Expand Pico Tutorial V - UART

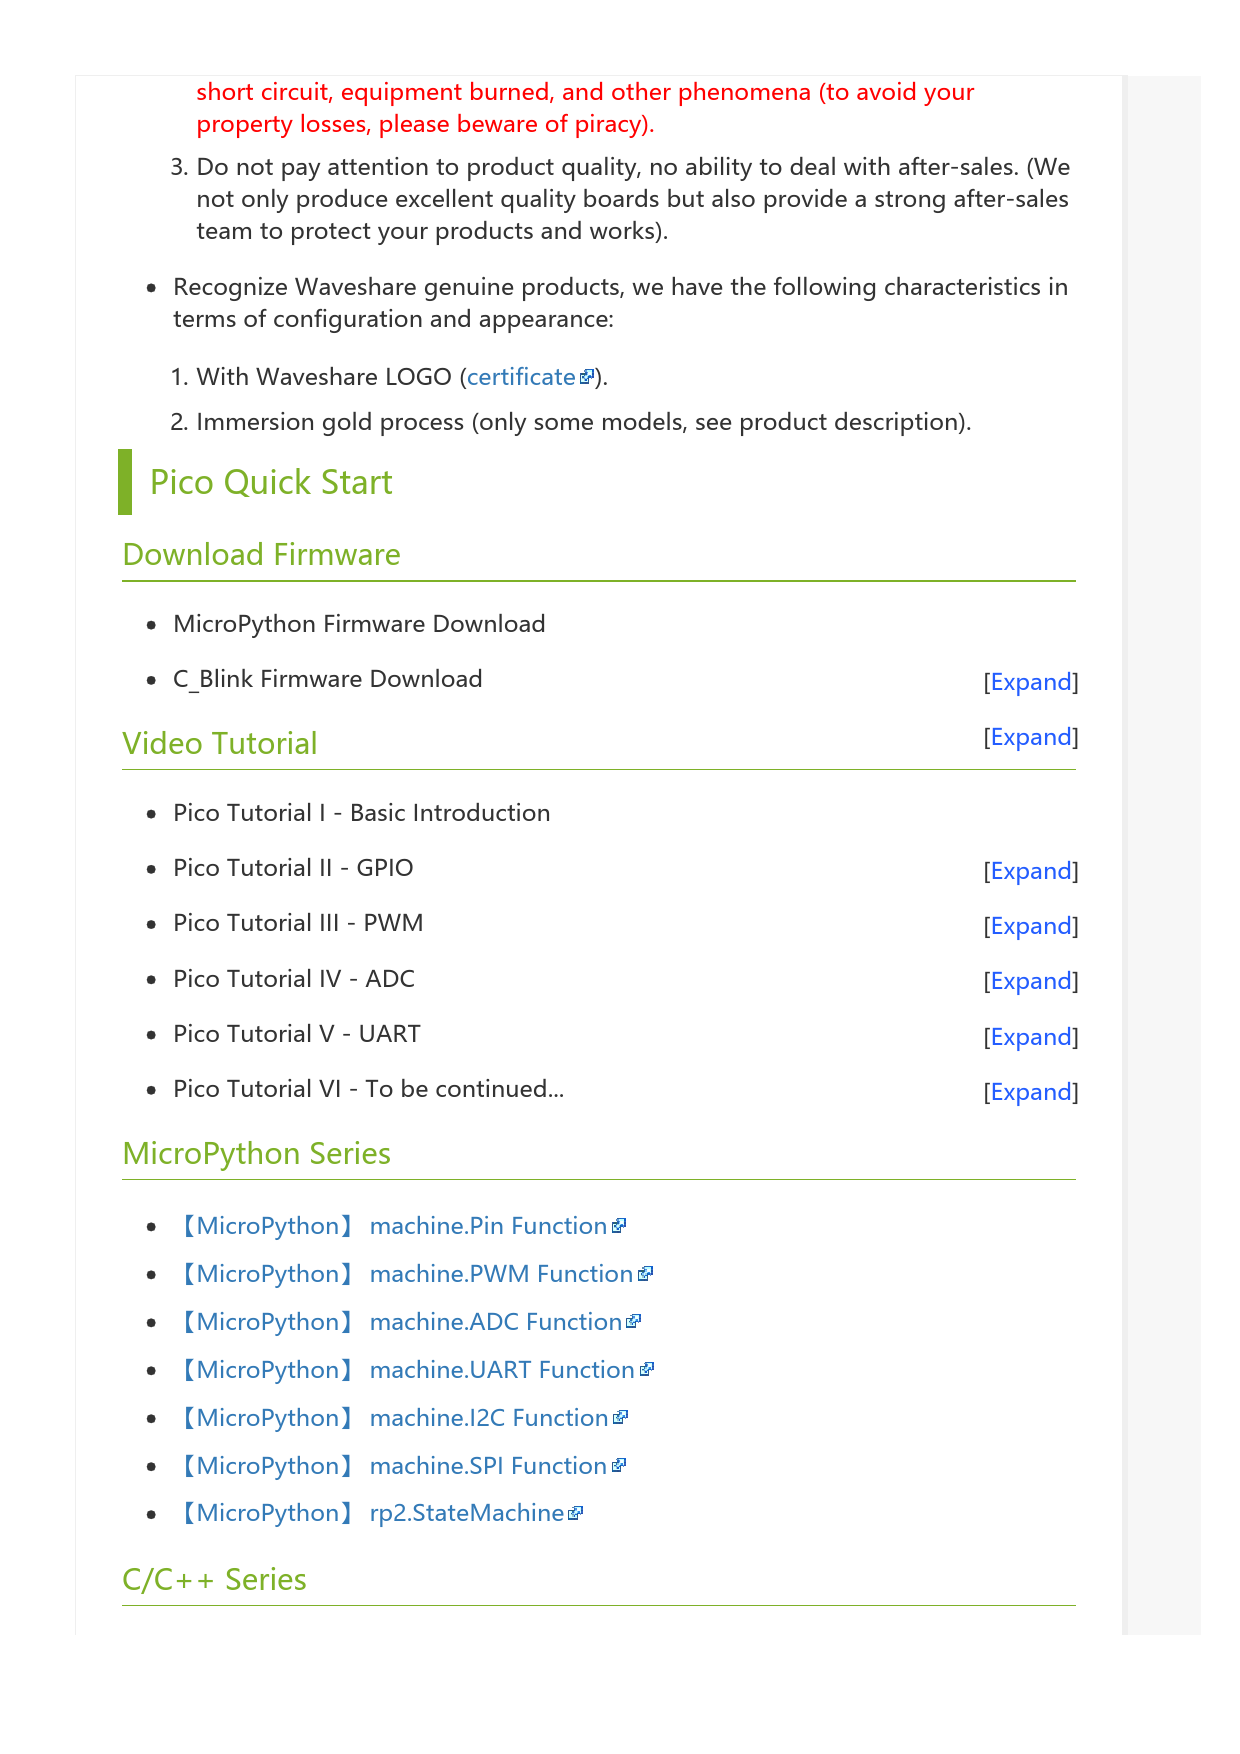[x=1030, y=1037]
